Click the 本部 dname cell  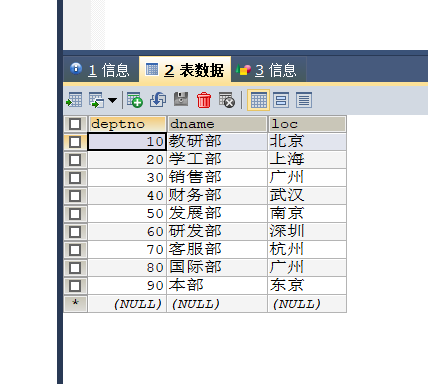[x=217, y=286]
